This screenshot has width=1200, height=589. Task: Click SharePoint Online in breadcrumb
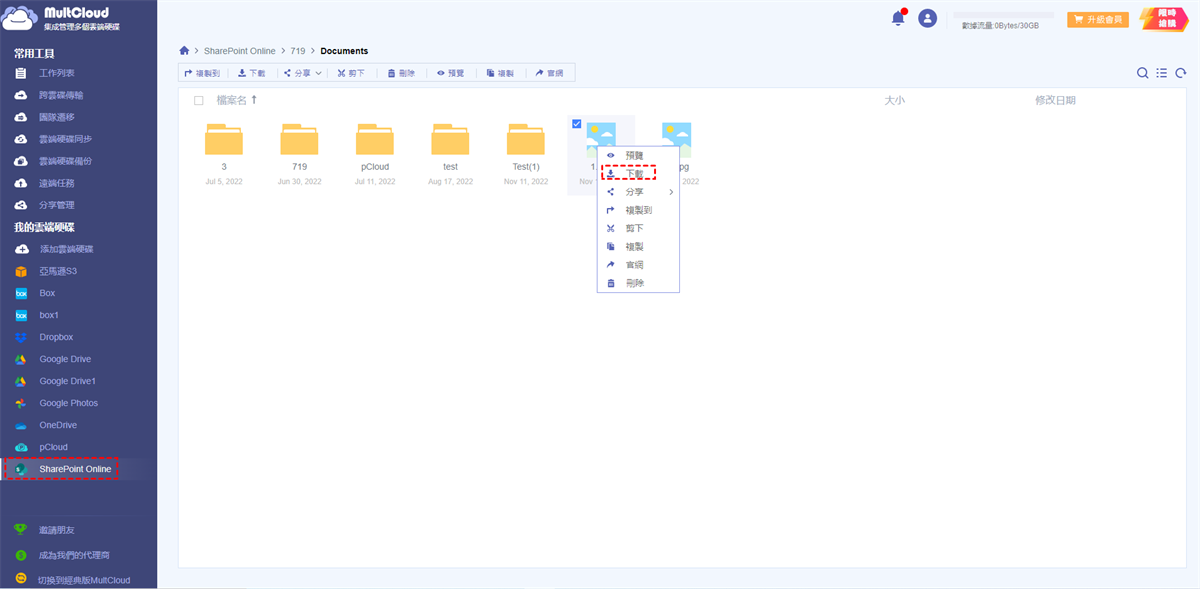pos(238,51)
